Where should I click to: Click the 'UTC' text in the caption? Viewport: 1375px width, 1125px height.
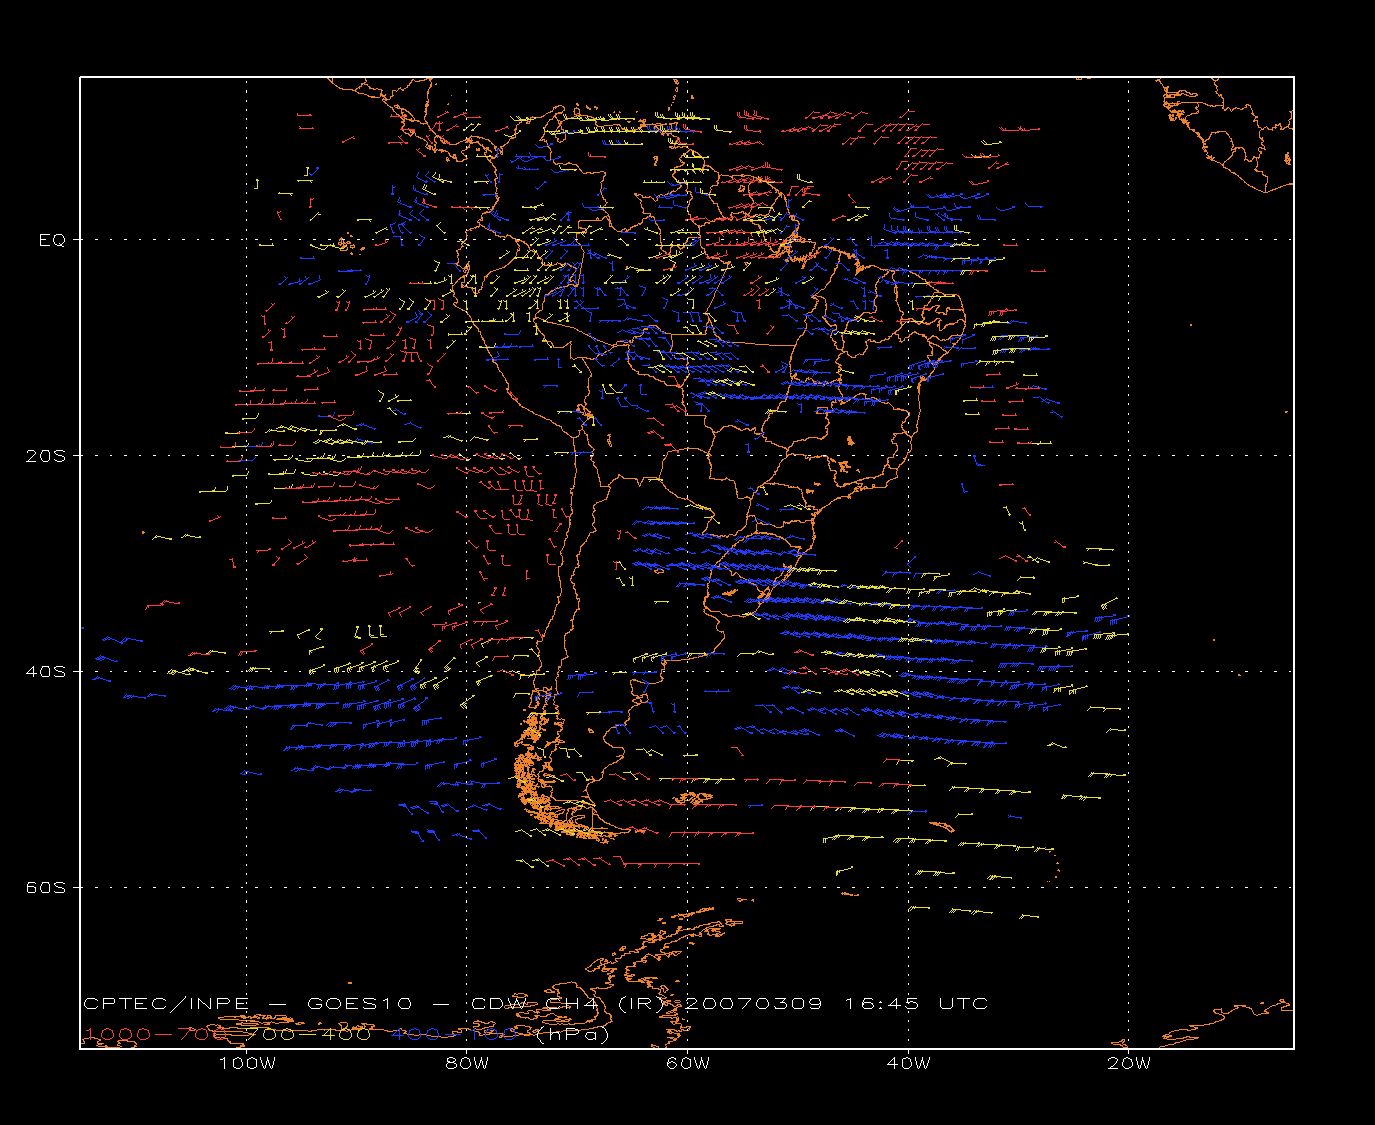tap(963, 1003)
